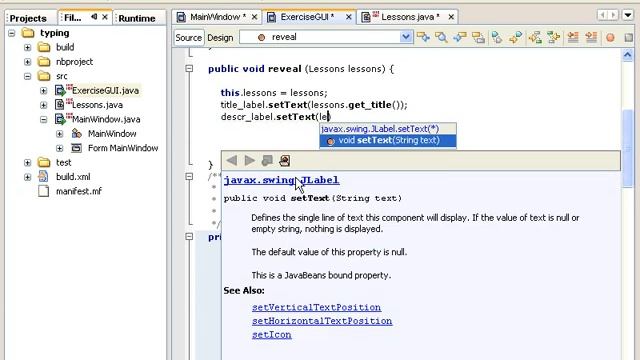
Task: Expand the ExerciseGUI.java node
Action: [x=44, y=91]
